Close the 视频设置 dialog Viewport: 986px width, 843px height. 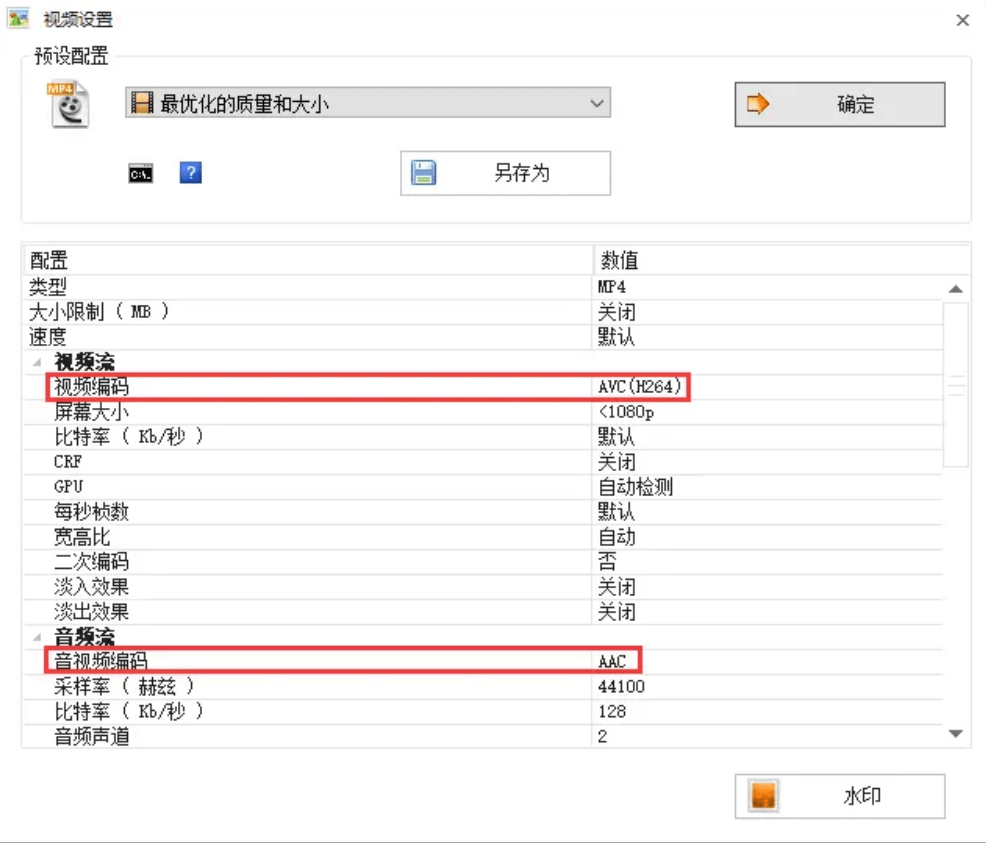[x=962, y=20]
